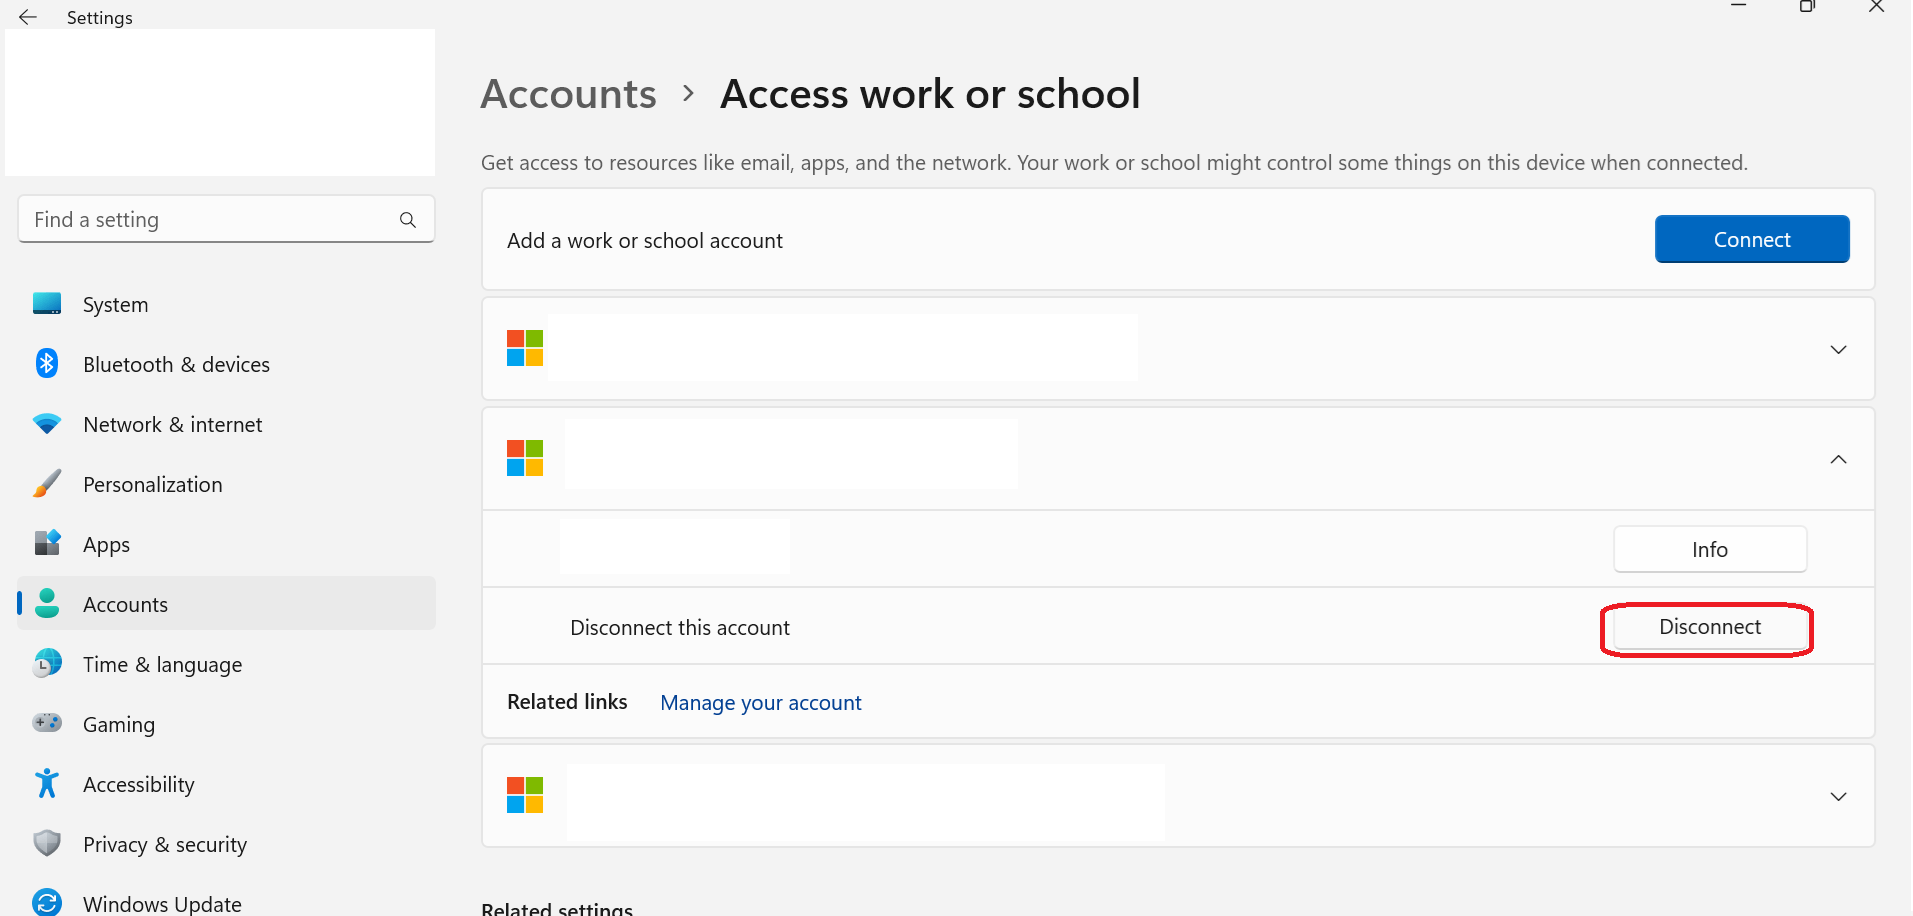Click the Gaming controller icon

[x=47, y=723]
